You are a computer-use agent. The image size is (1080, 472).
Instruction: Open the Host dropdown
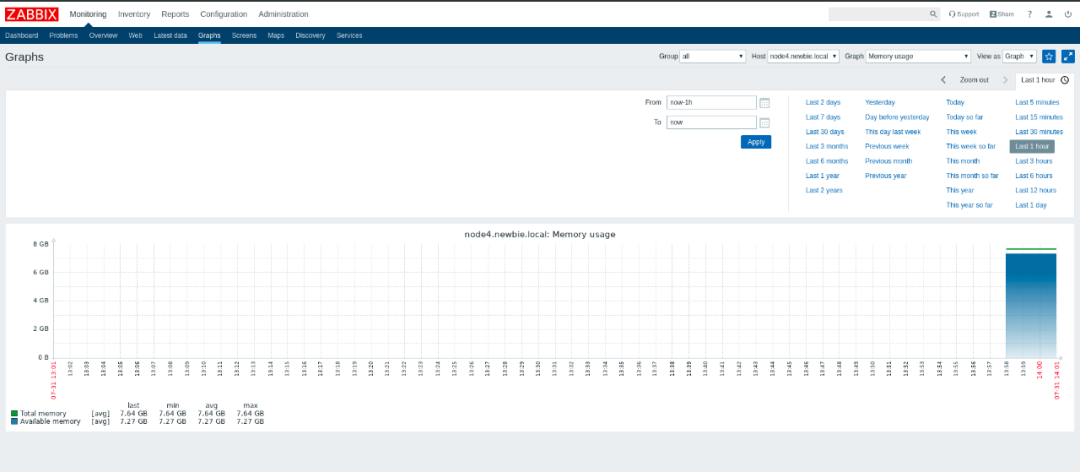click(x=803, y=57)
